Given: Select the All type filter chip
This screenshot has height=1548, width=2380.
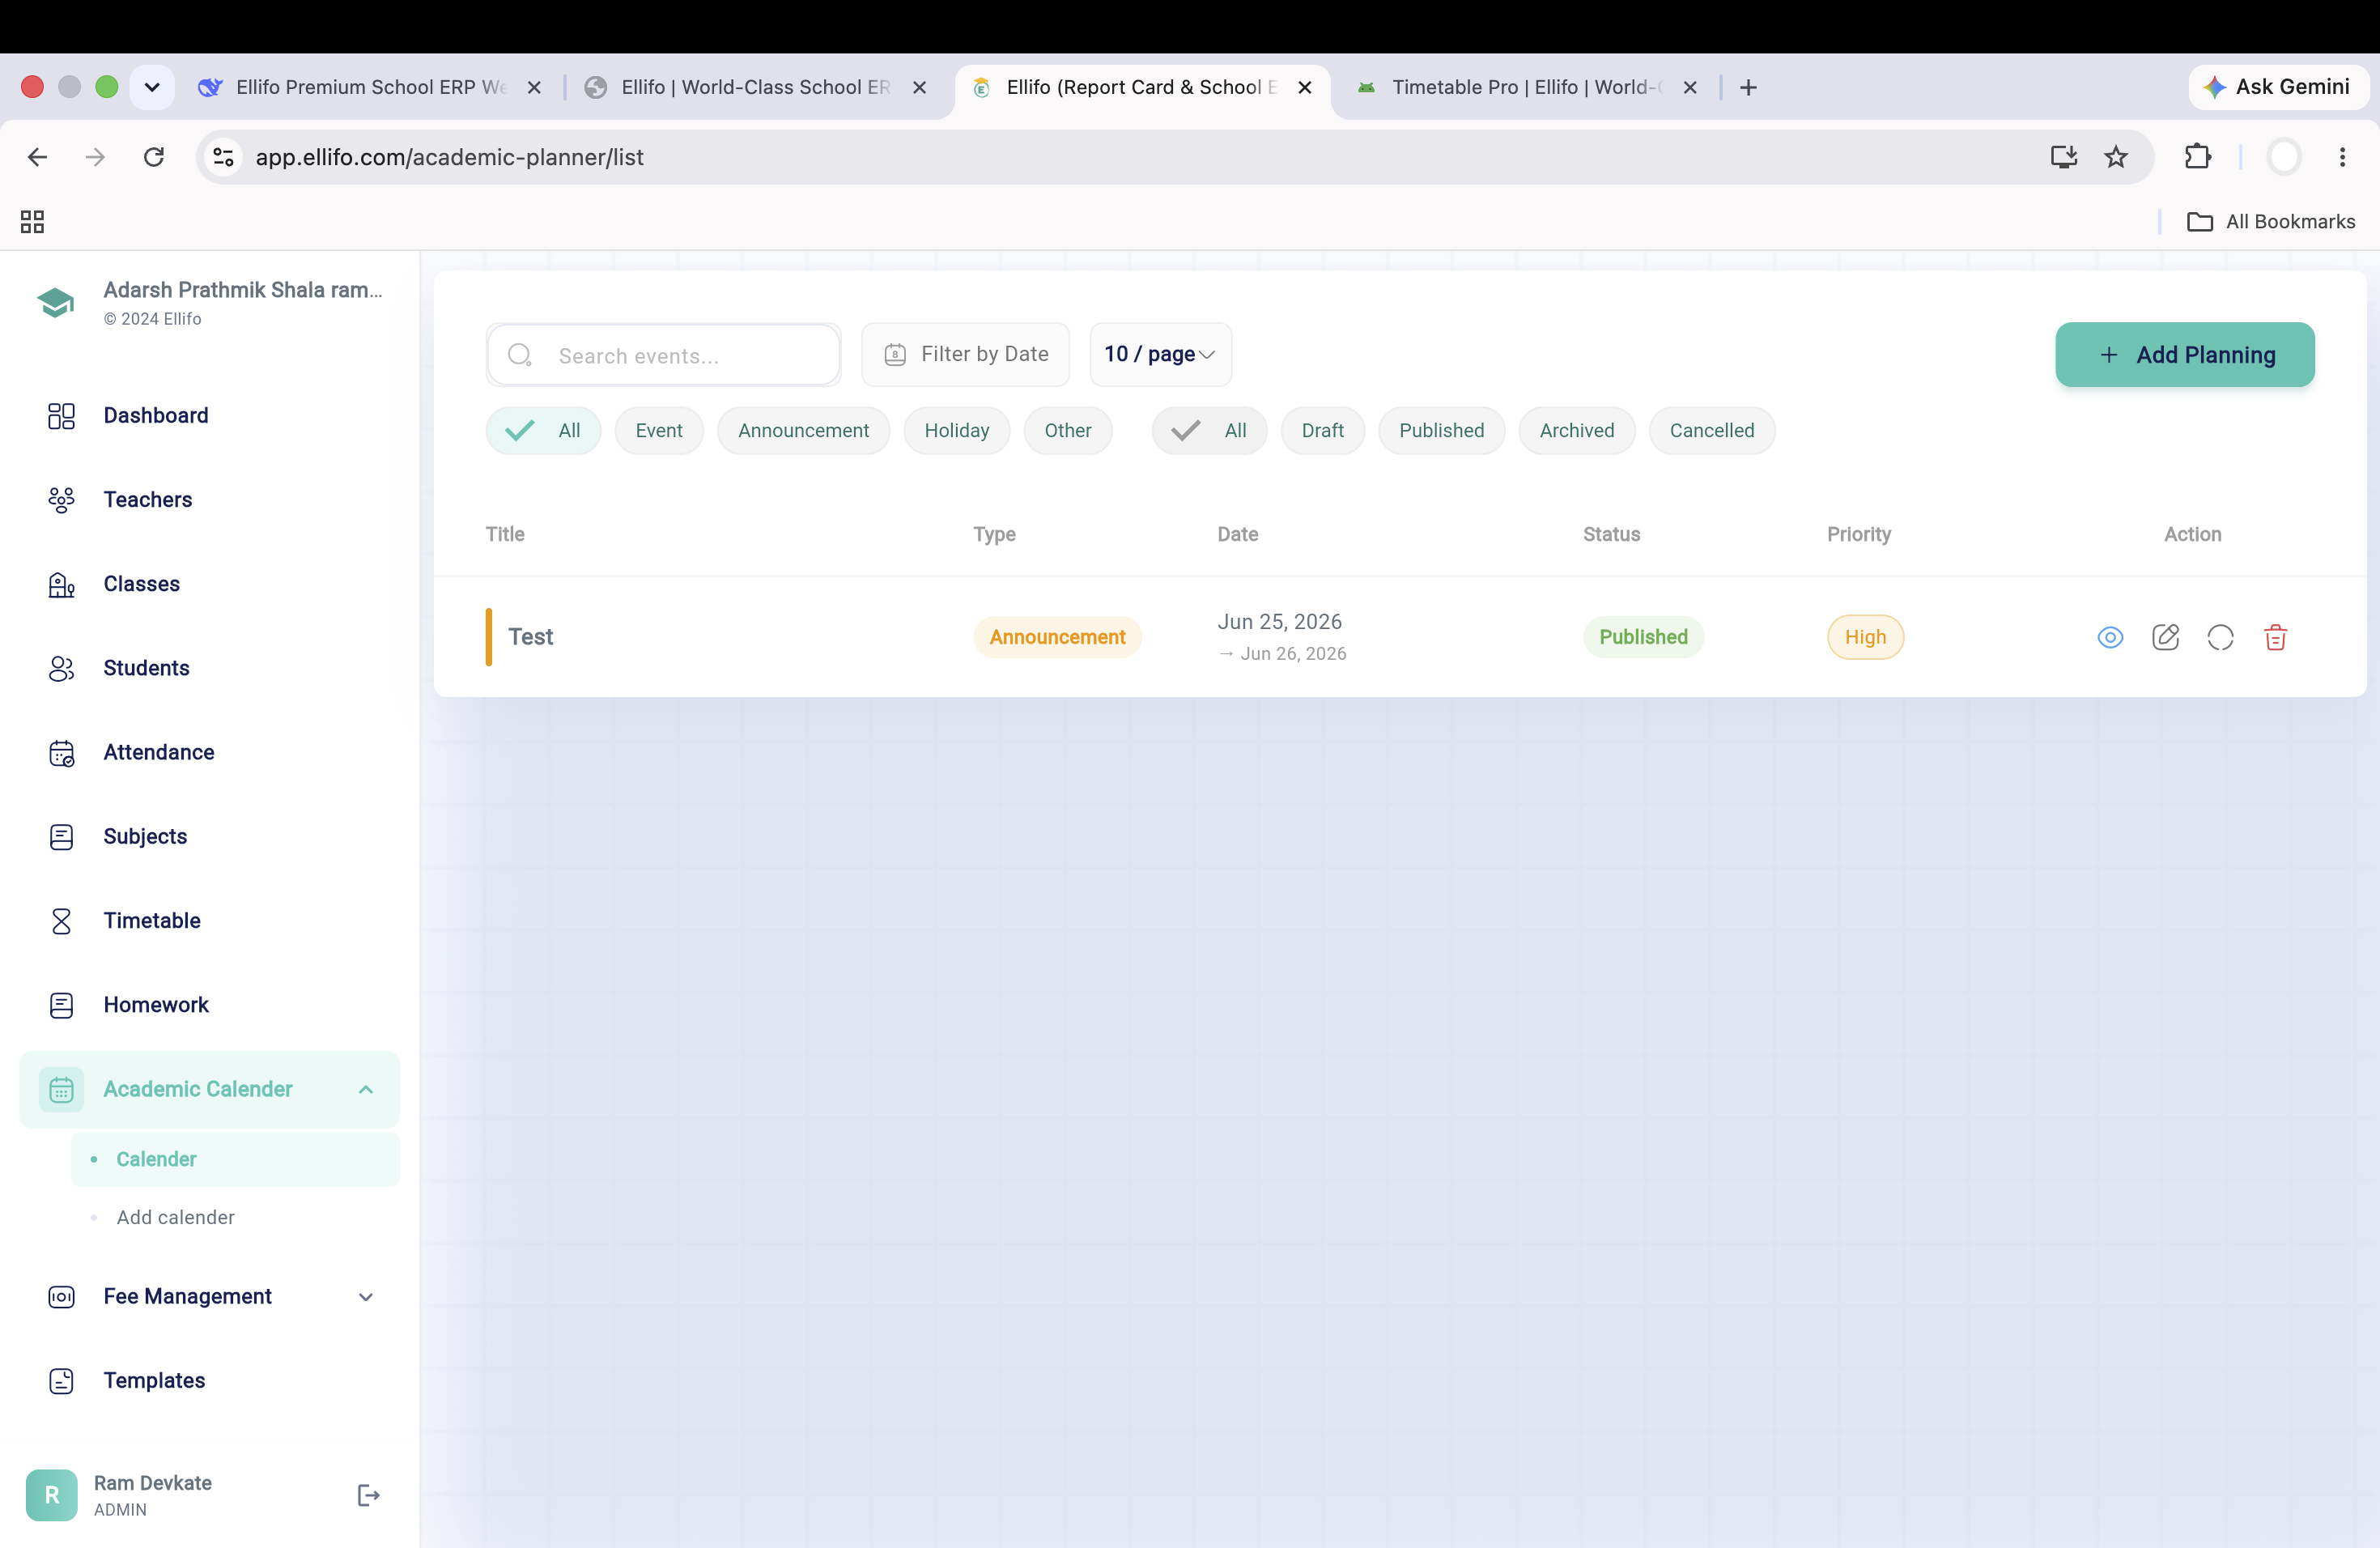Looking at the screenshot, I should tap(543, 431).
